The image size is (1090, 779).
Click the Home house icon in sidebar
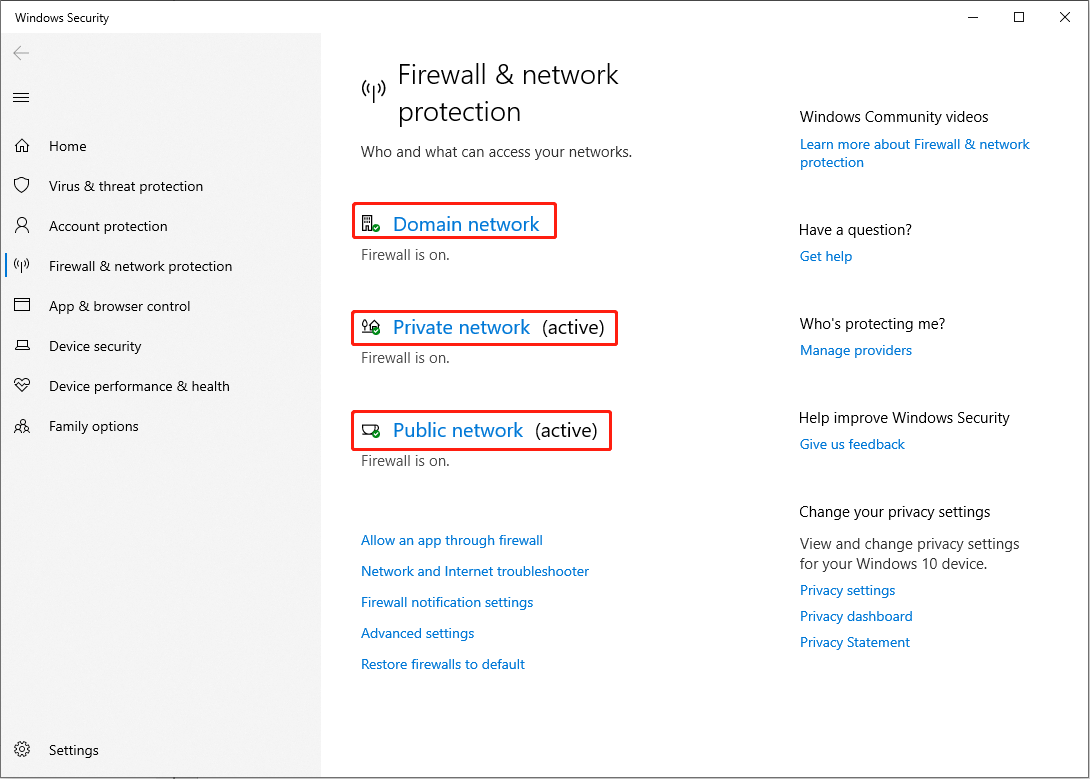(22, 146)
